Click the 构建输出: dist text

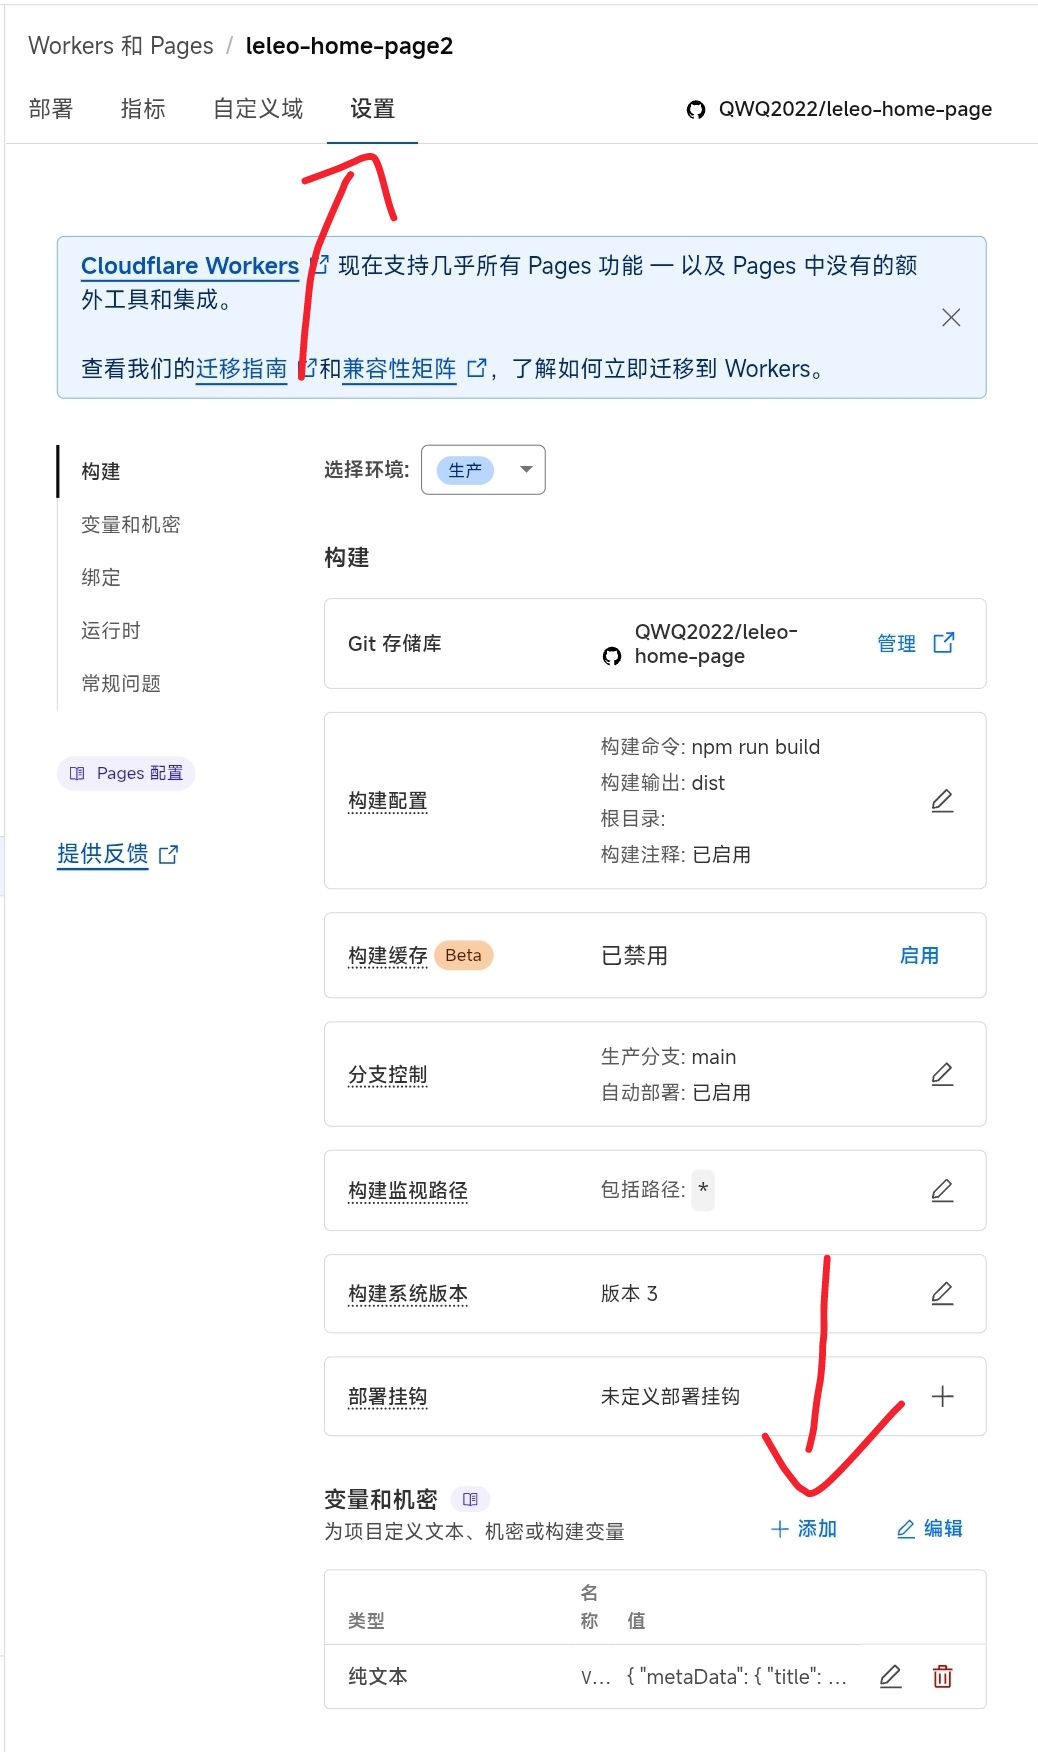(x=662, y=783)
